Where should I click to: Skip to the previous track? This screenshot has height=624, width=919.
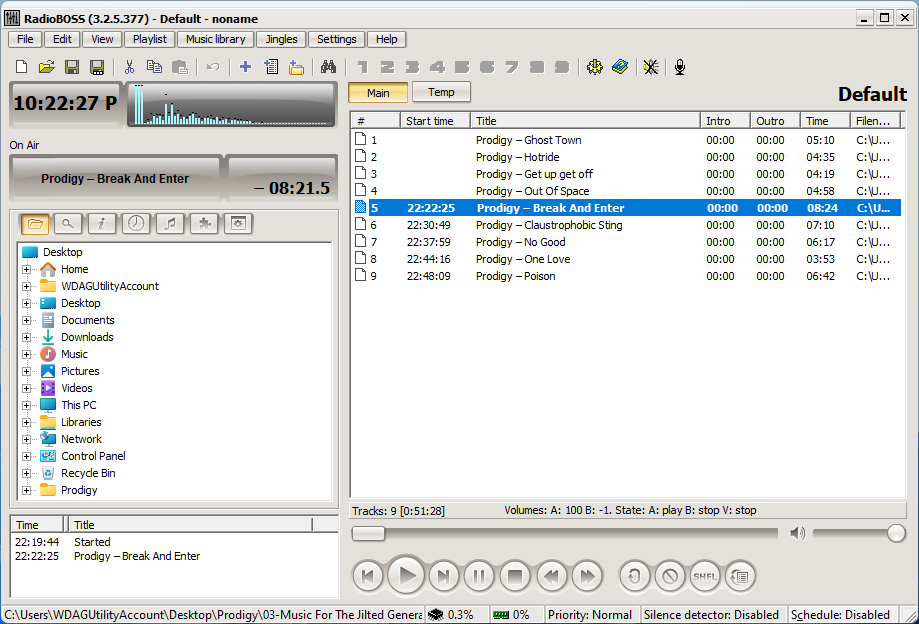(x=368, y=577)
